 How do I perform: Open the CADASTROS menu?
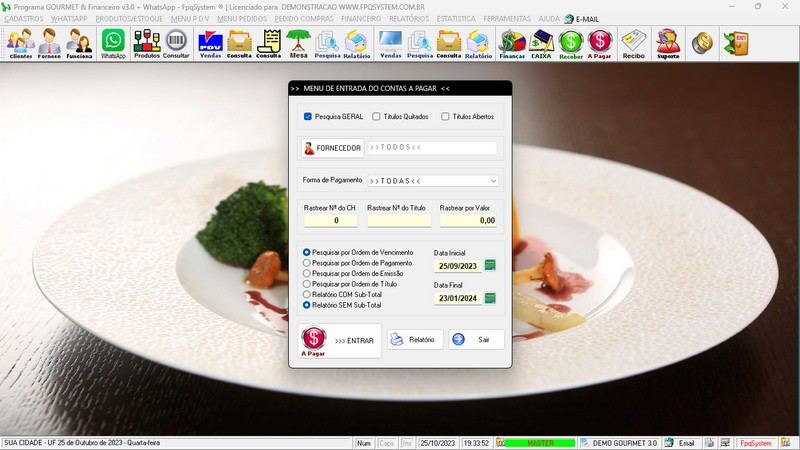24,18
